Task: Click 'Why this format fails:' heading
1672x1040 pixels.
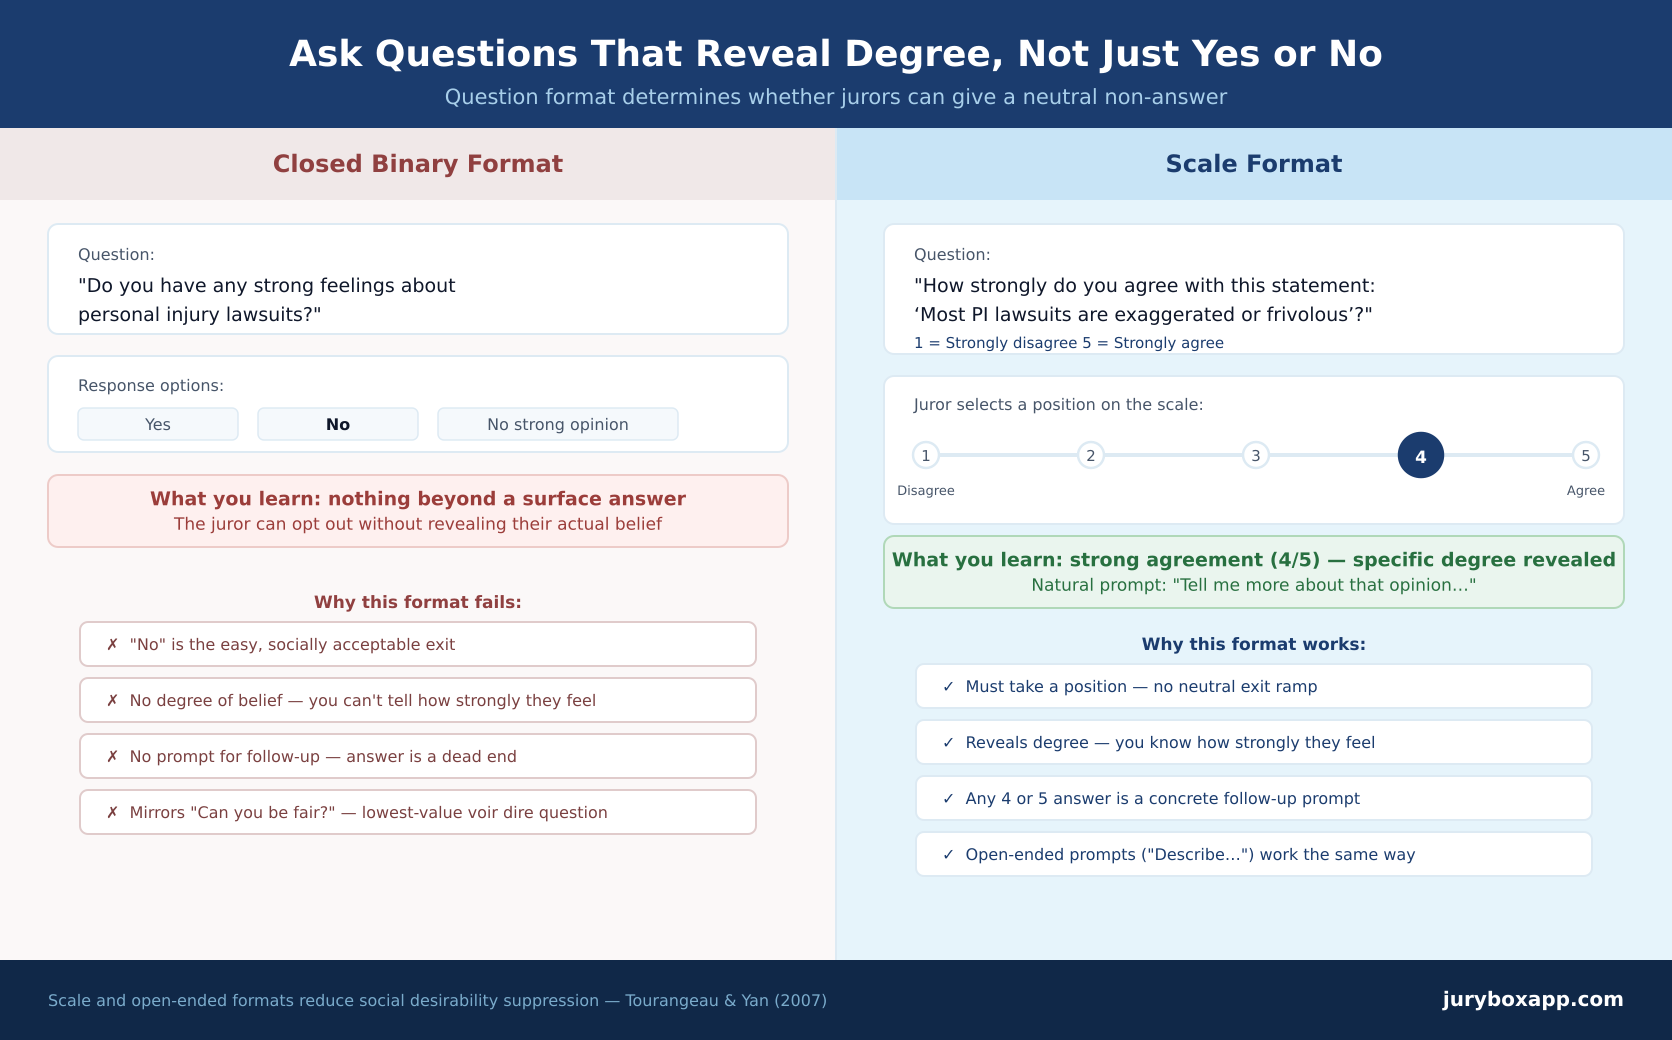Action: pyautogui.click(x=418, y=602)
